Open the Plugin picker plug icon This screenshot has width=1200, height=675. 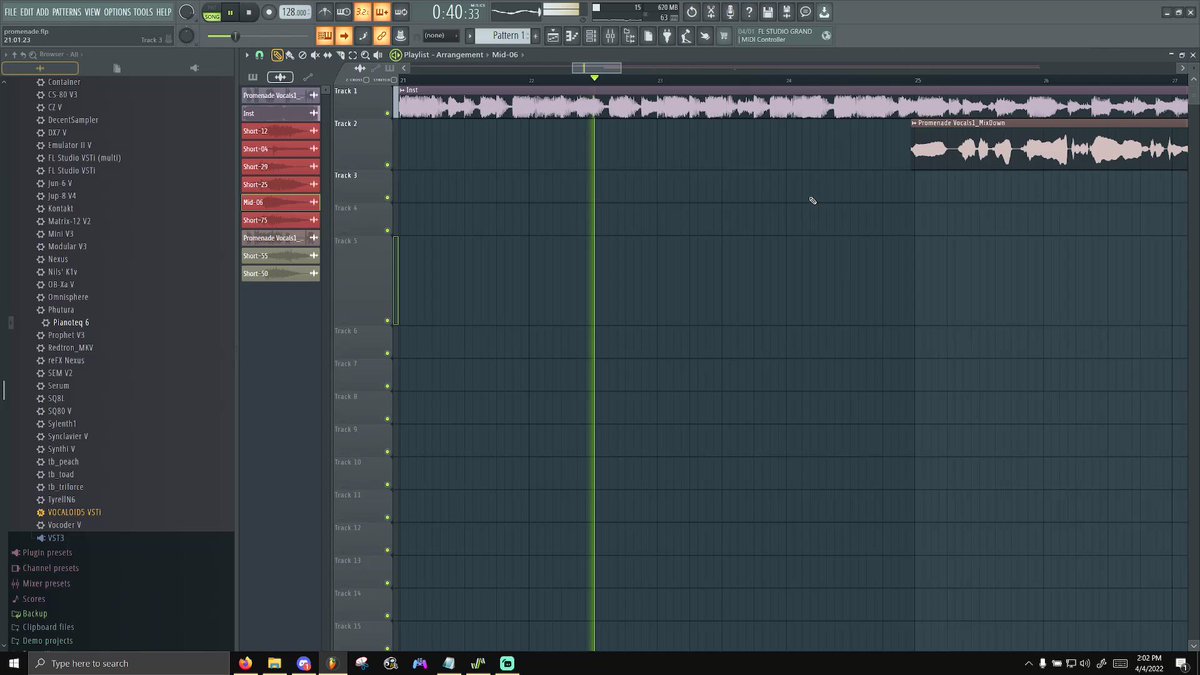666,36
